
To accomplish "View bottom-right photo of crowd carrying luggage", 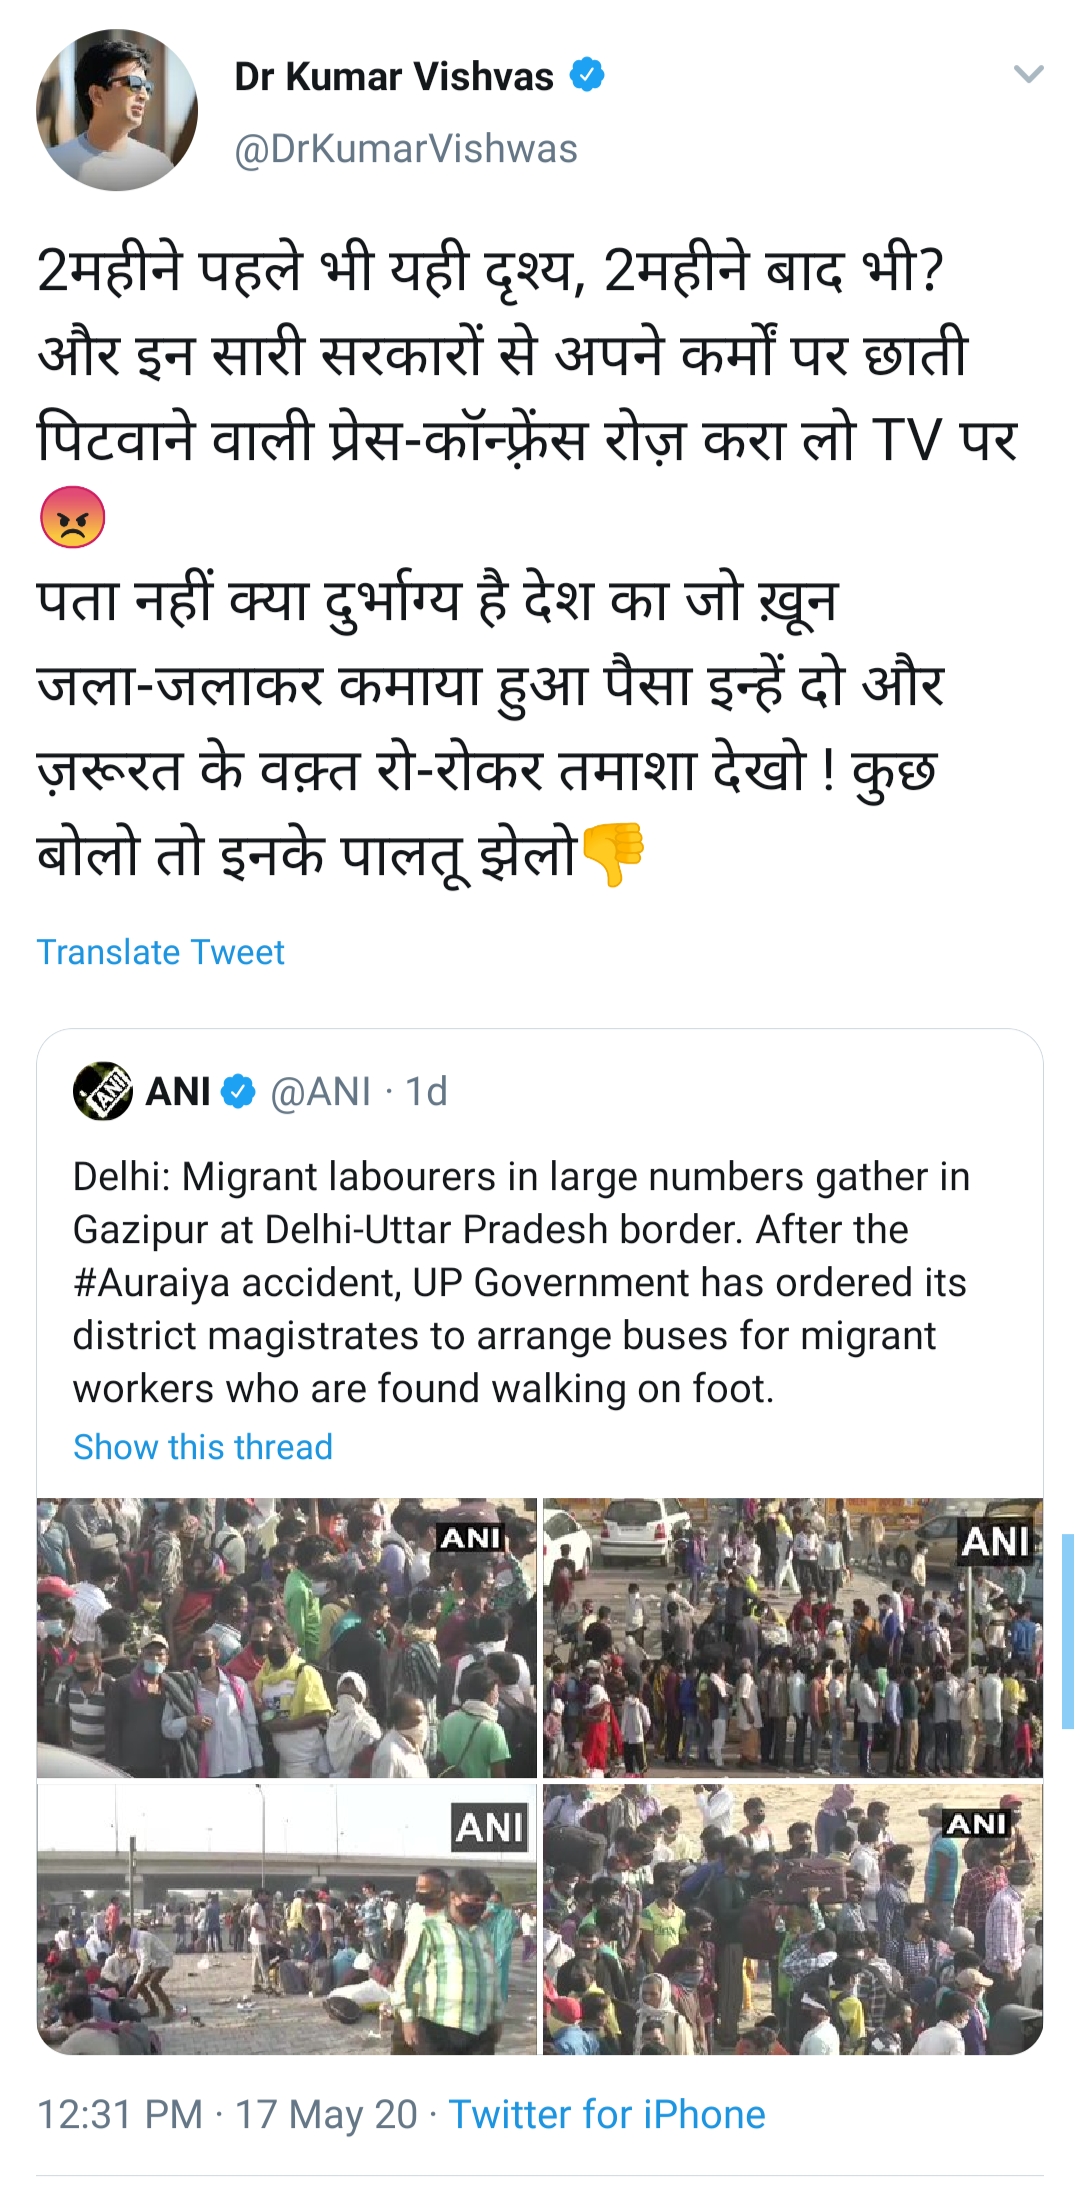I will click(792, 1919).
